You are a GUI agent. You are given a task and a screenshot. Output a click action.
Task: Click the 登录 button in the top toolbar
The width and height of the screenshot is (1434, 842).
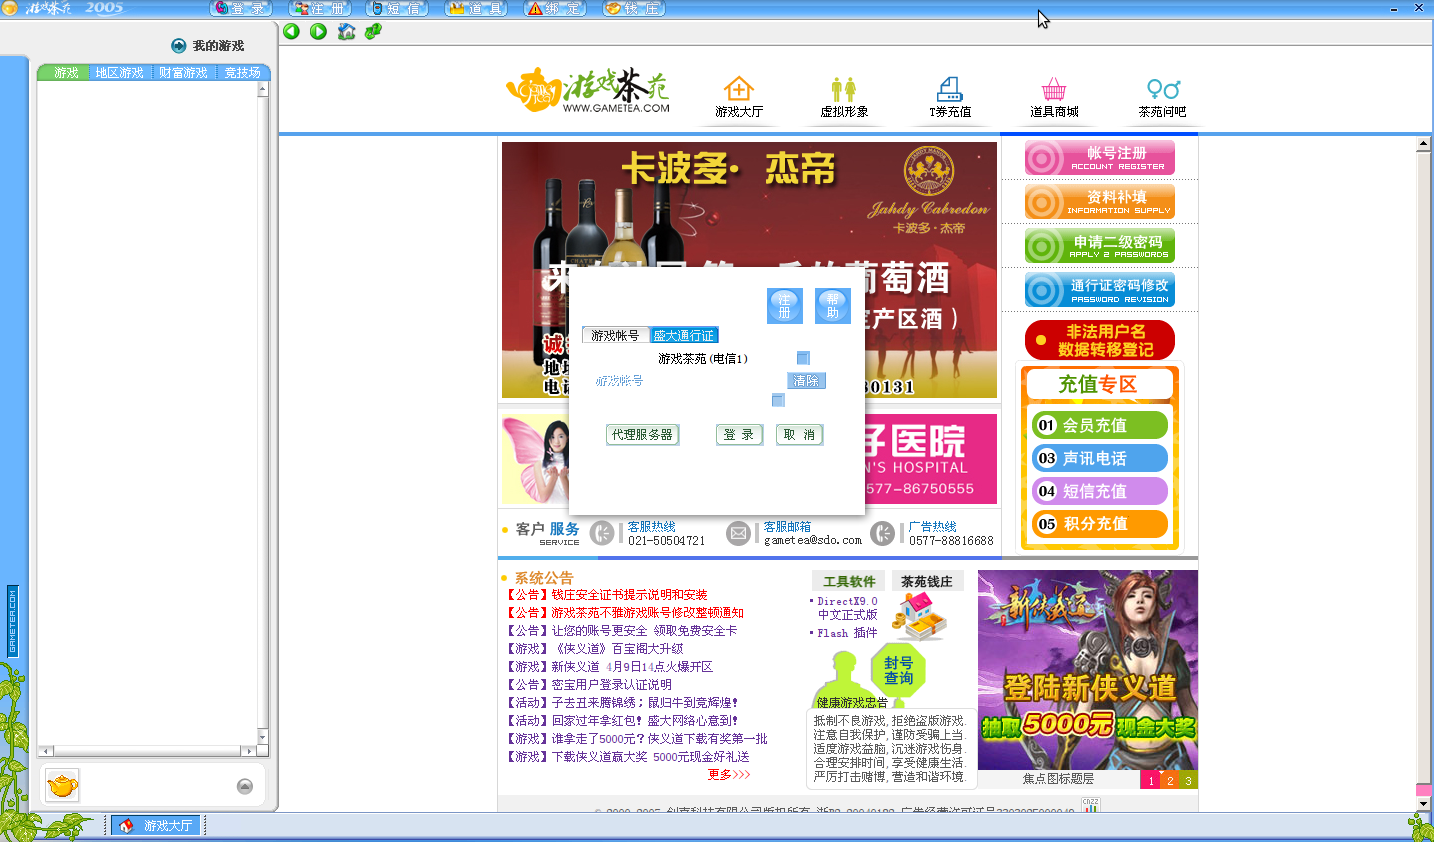[242, 8]
